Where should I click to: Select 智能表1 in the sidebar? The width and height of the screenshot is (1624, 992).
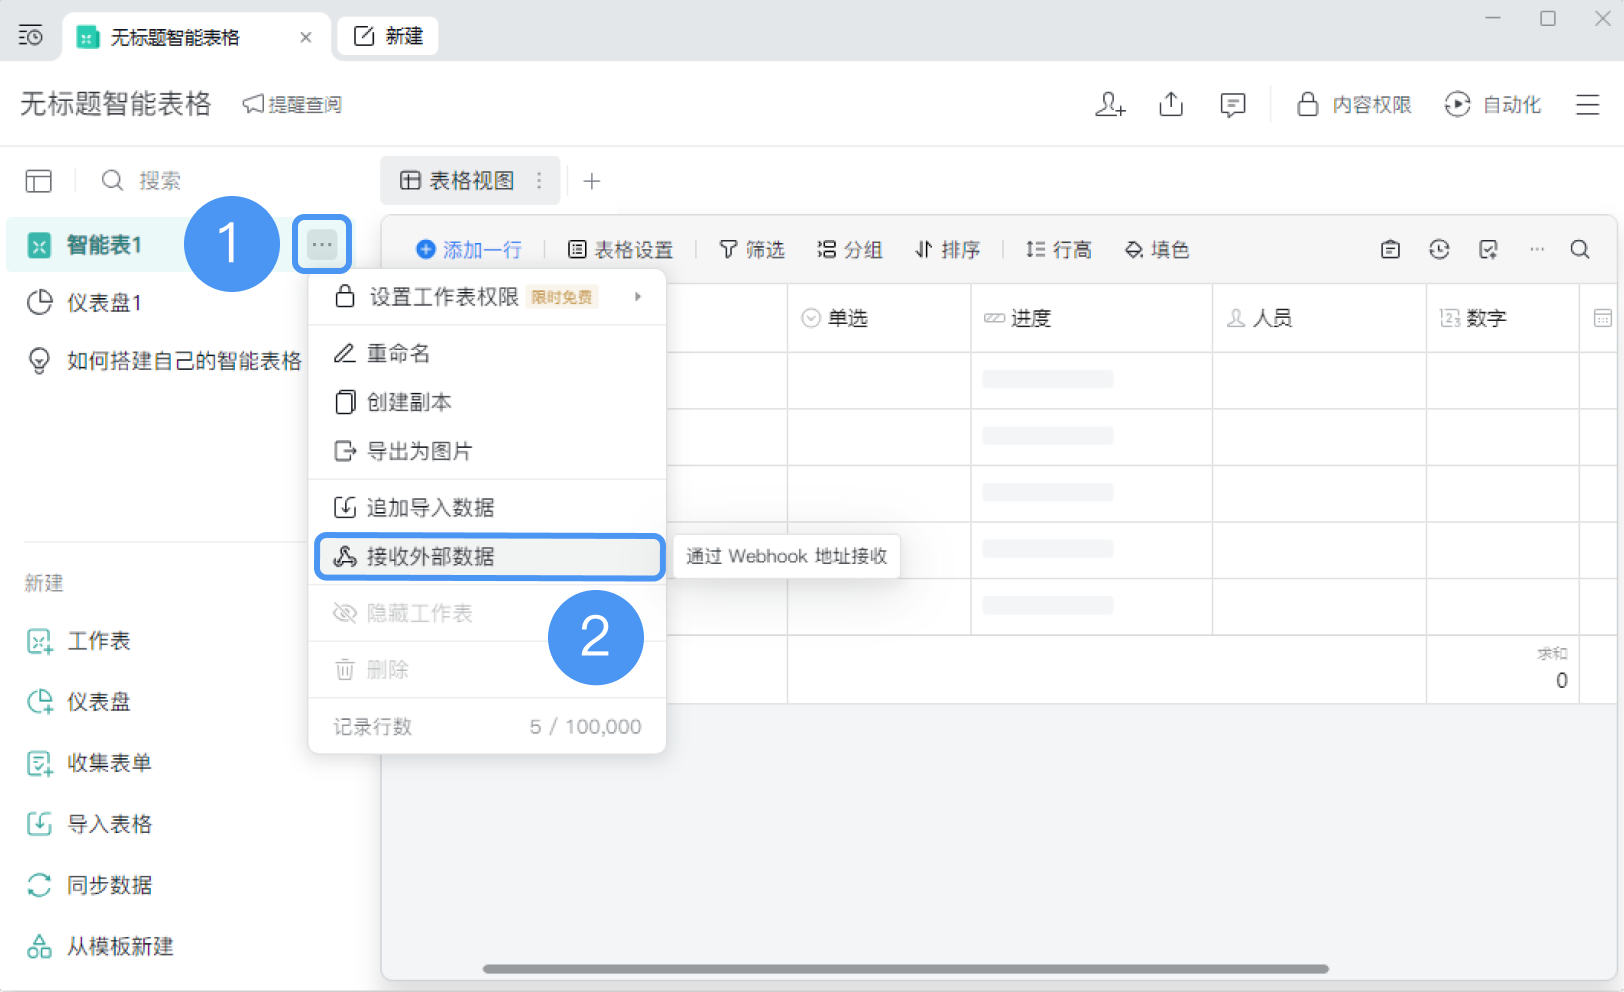click(x=104, y=244)
